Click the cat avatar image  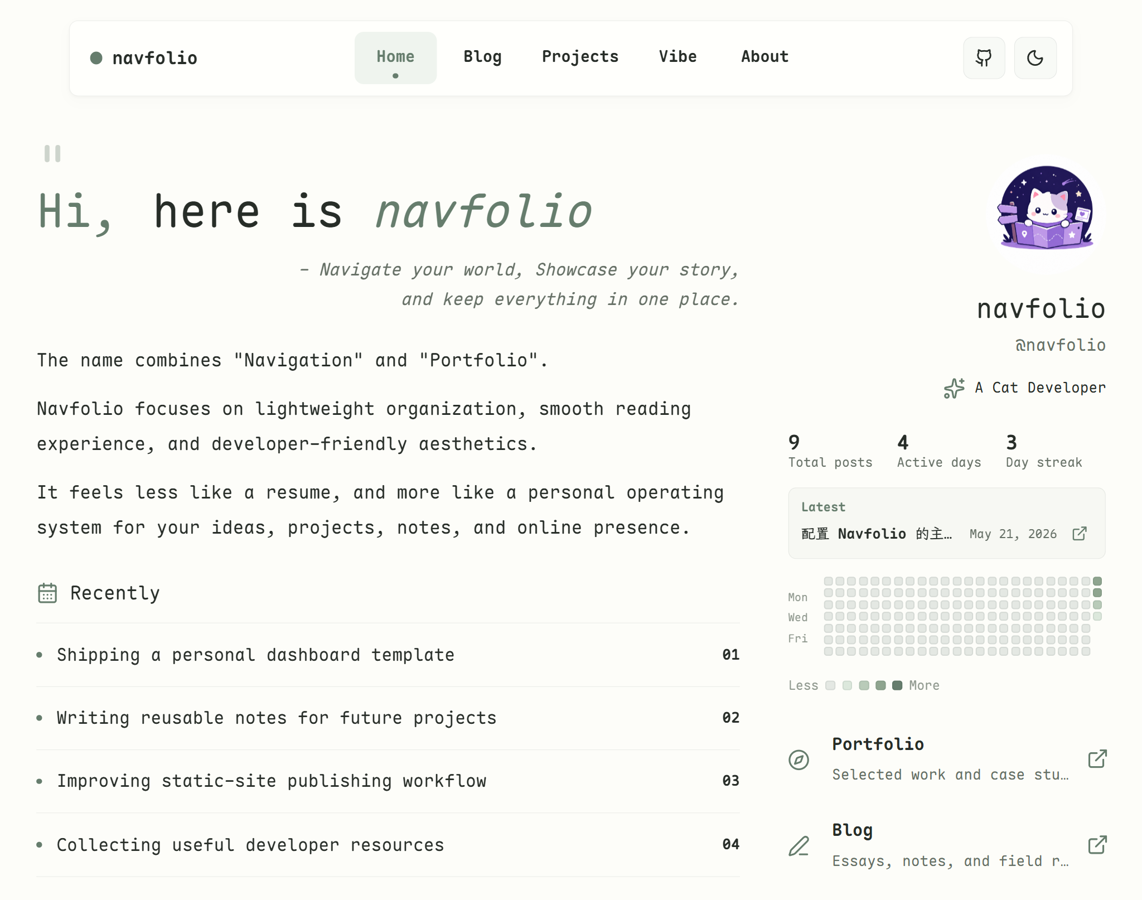pyautogui.click(x=1046, y=208)
